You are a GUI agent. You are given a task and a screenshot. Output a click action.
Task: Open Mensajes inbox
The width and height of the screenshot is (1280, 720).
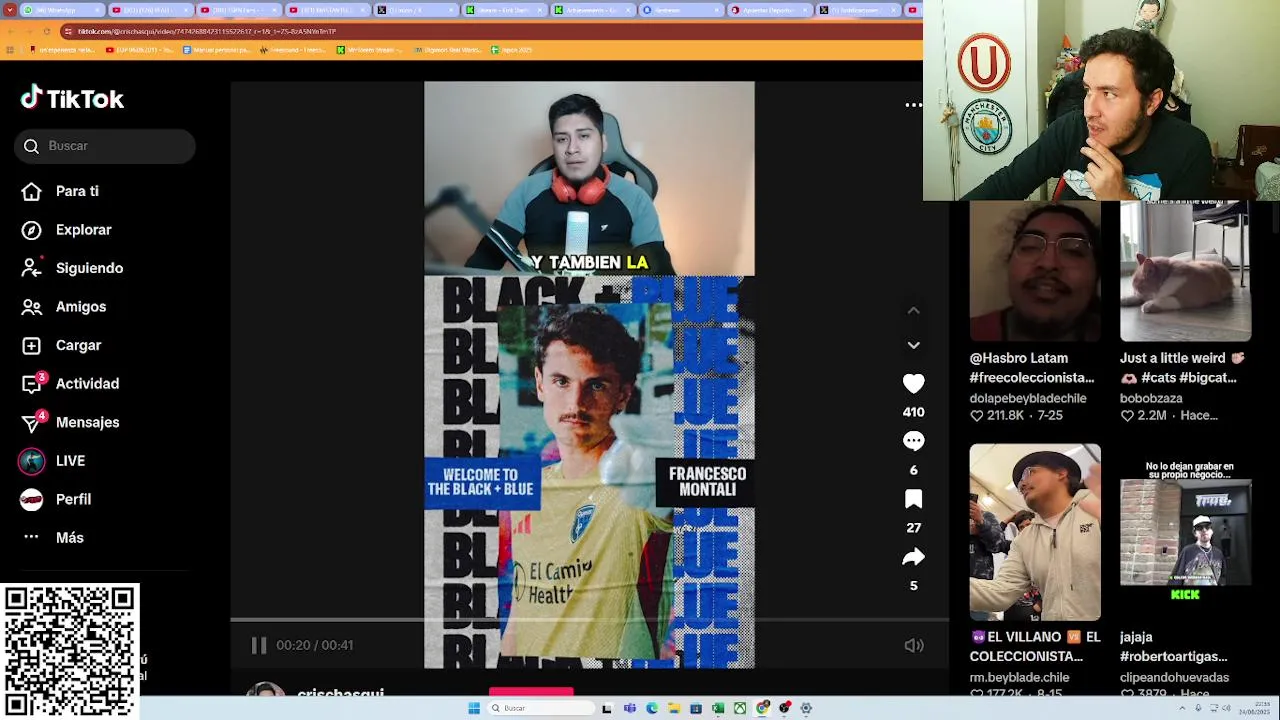[x=87, y=422]
